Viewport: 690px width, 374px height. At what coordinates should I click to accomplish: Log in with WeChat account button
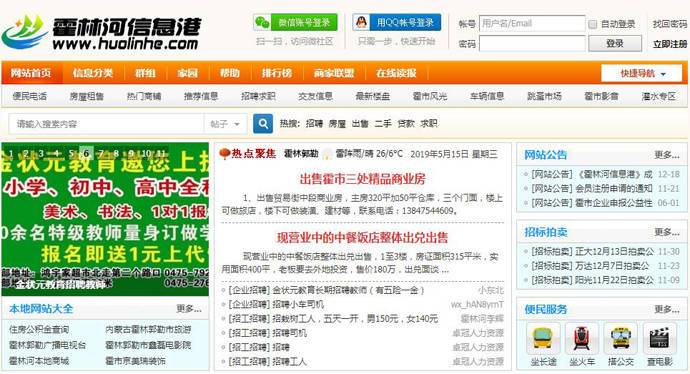pos(295,22)
